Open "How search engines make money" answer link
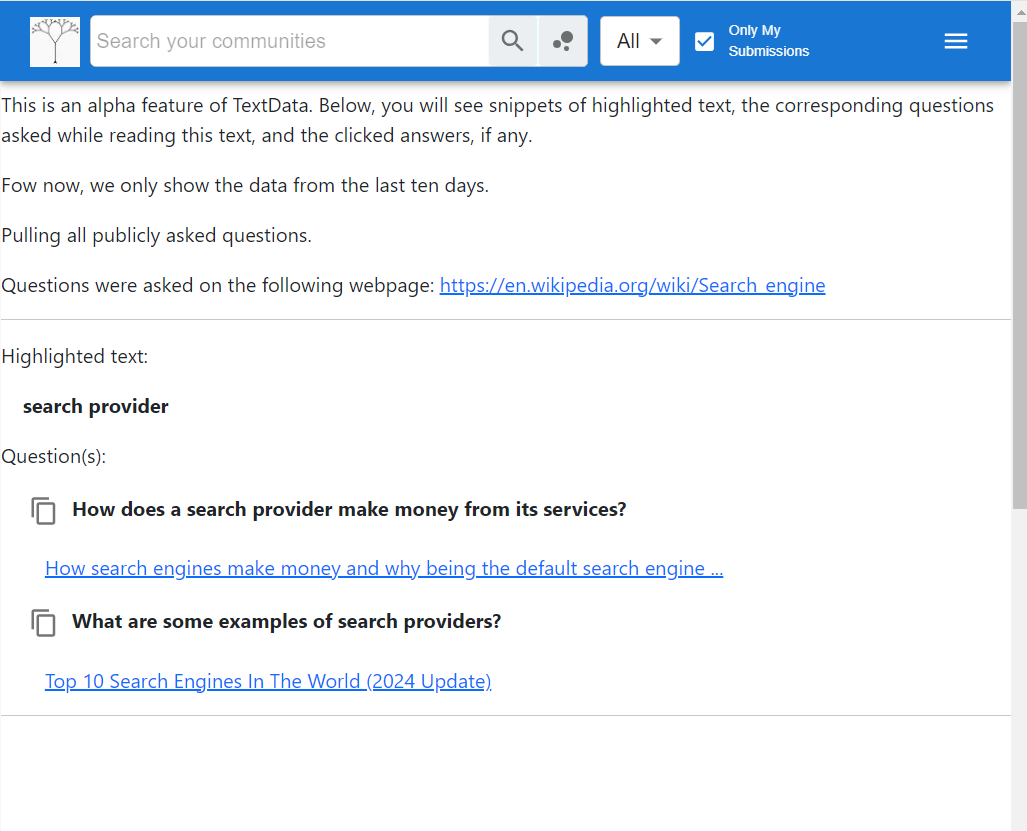1027x831 pixels. point(384,569)
